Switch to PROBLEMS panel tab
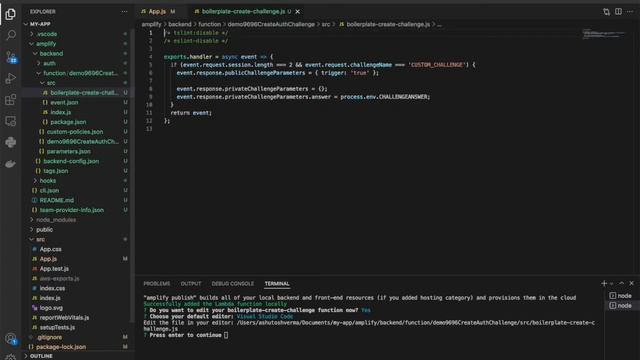This screenshot has height=360, width=640. click(157, 284)
